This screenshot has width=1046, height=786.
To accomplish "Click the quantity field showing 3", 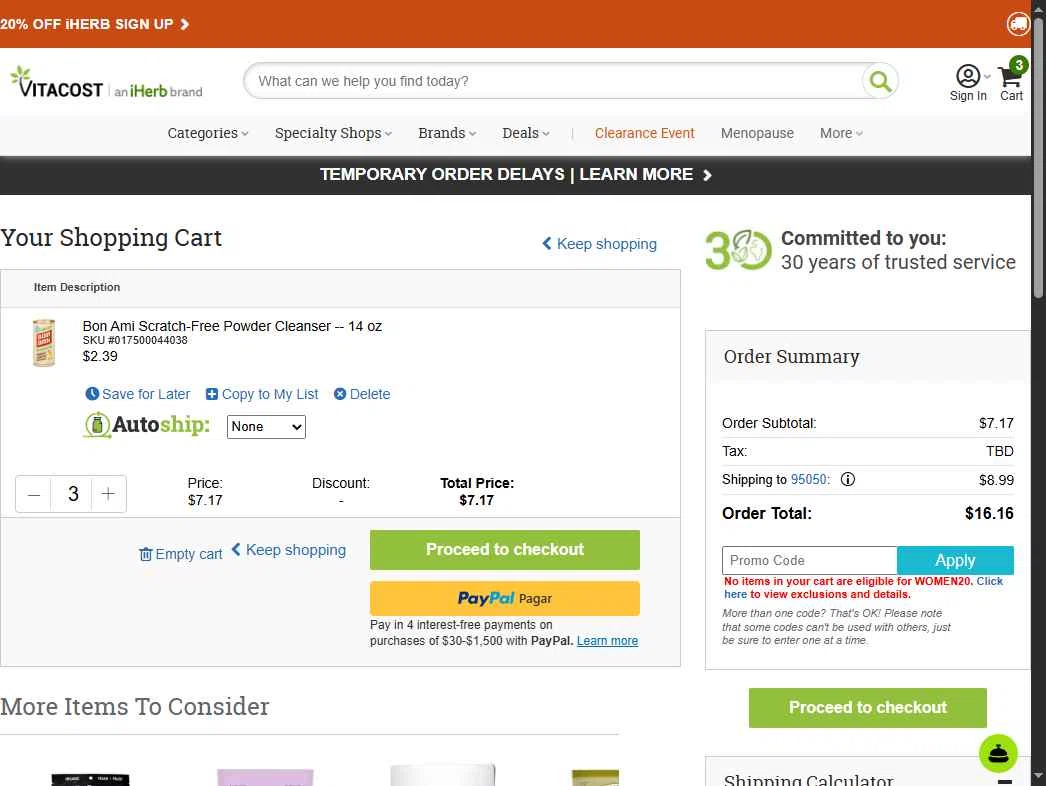I will [x=71, y=494].
